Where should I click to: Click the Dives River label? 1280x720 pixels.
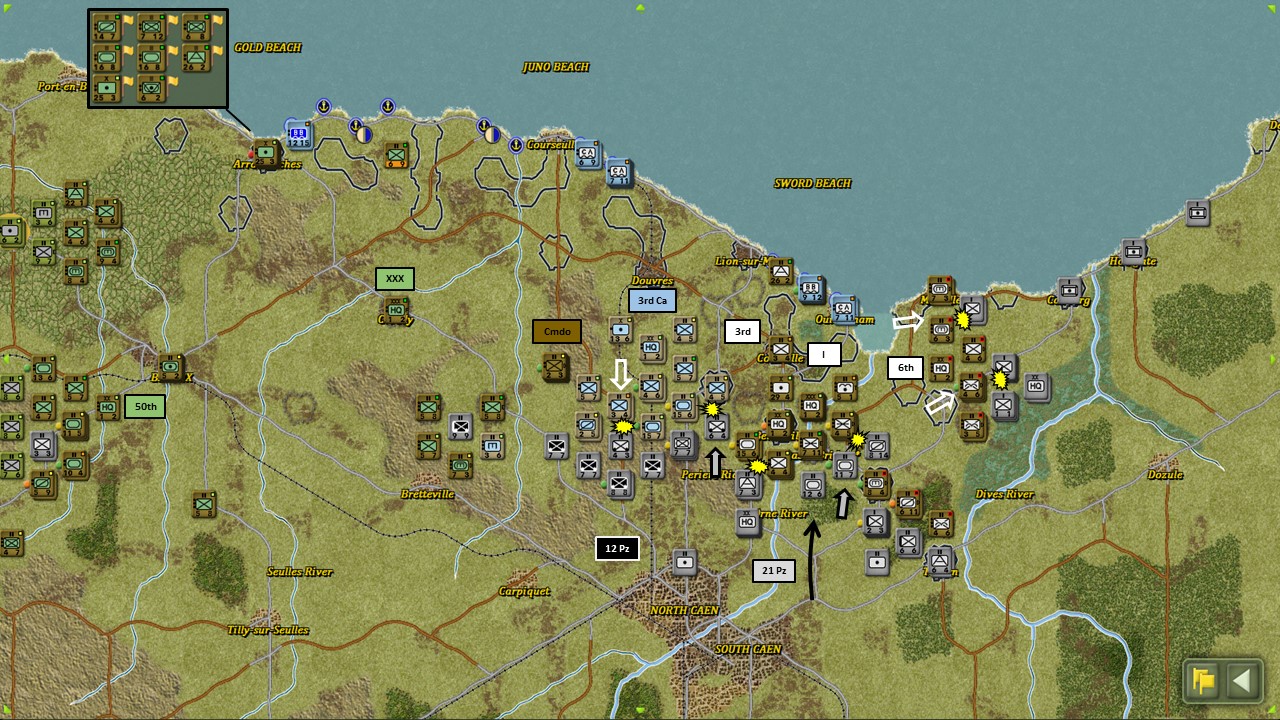point(1004,494)
